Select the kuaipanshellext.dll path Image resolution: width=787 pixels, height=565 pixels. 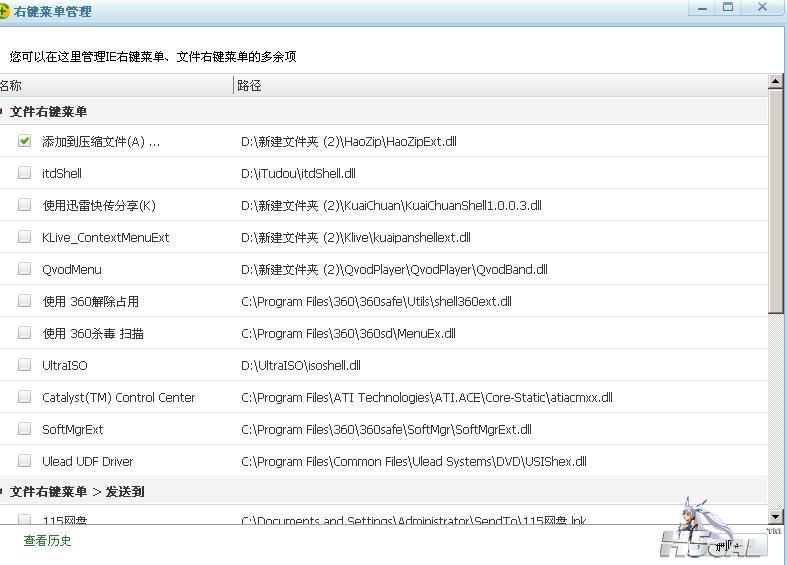click(x=355, y=237)
